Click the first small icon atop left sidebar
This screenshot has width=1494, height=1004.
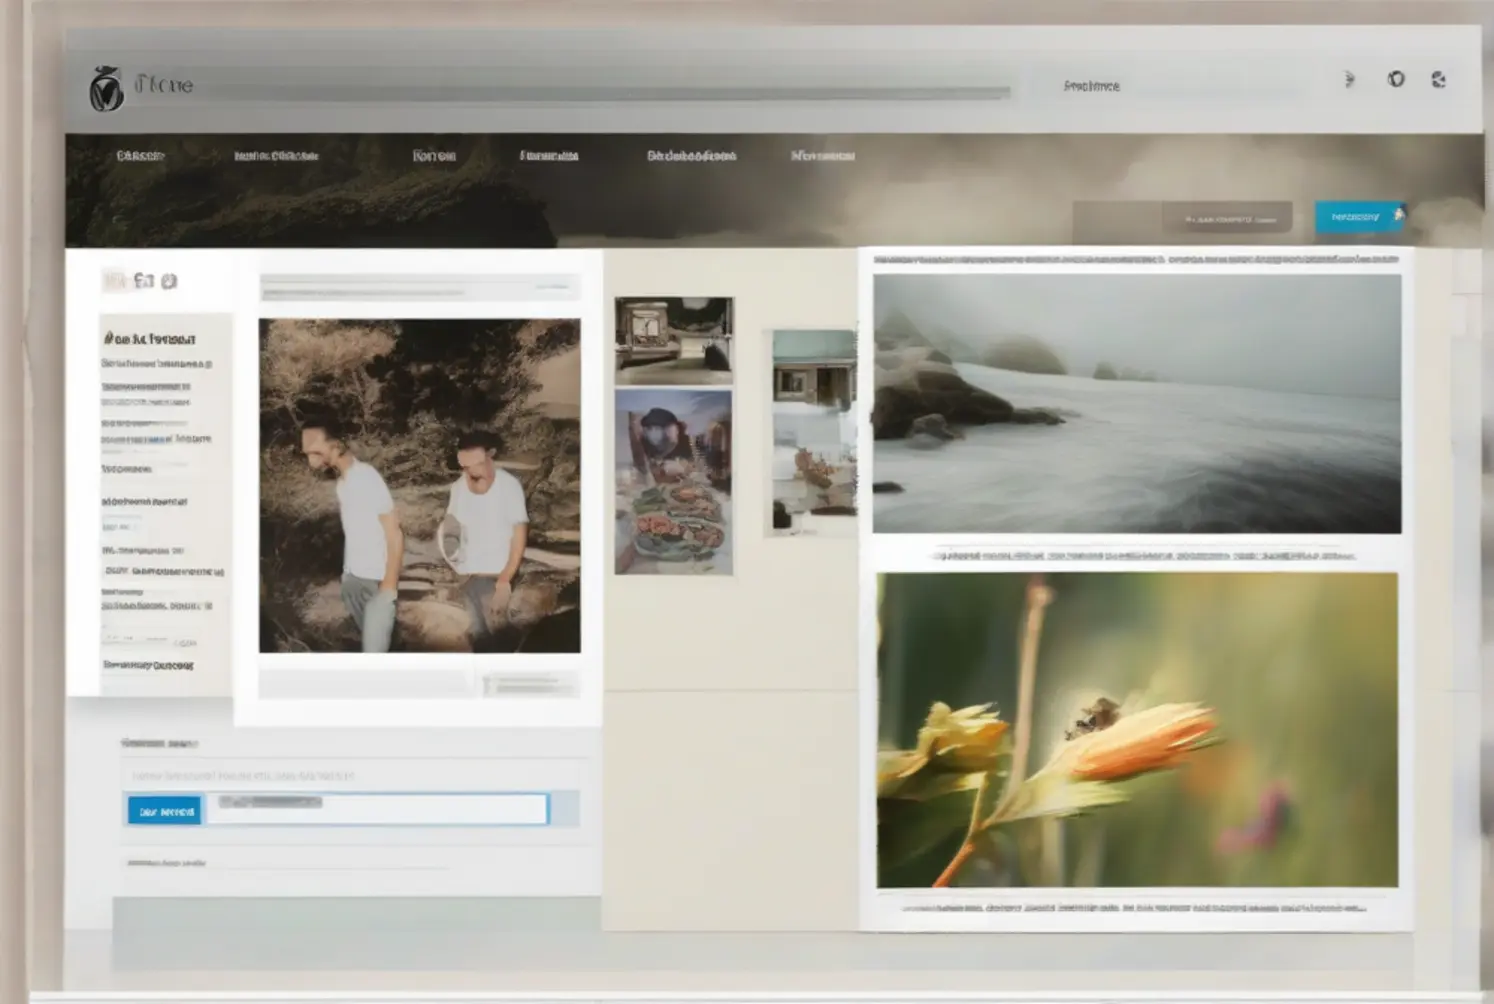coord(114,281)
